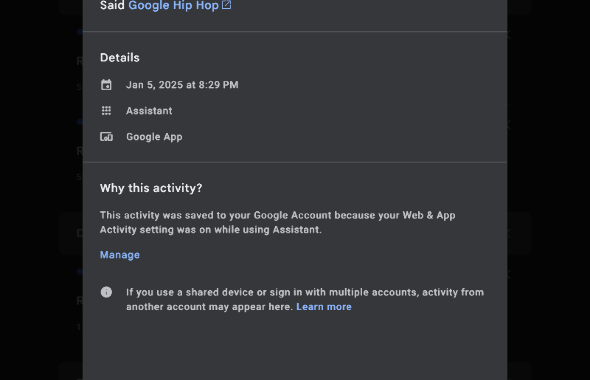The width and height of the screenshot is (590, 380).
Task: Click the Why this activity? heading
Action: click(x=151, y=188)
